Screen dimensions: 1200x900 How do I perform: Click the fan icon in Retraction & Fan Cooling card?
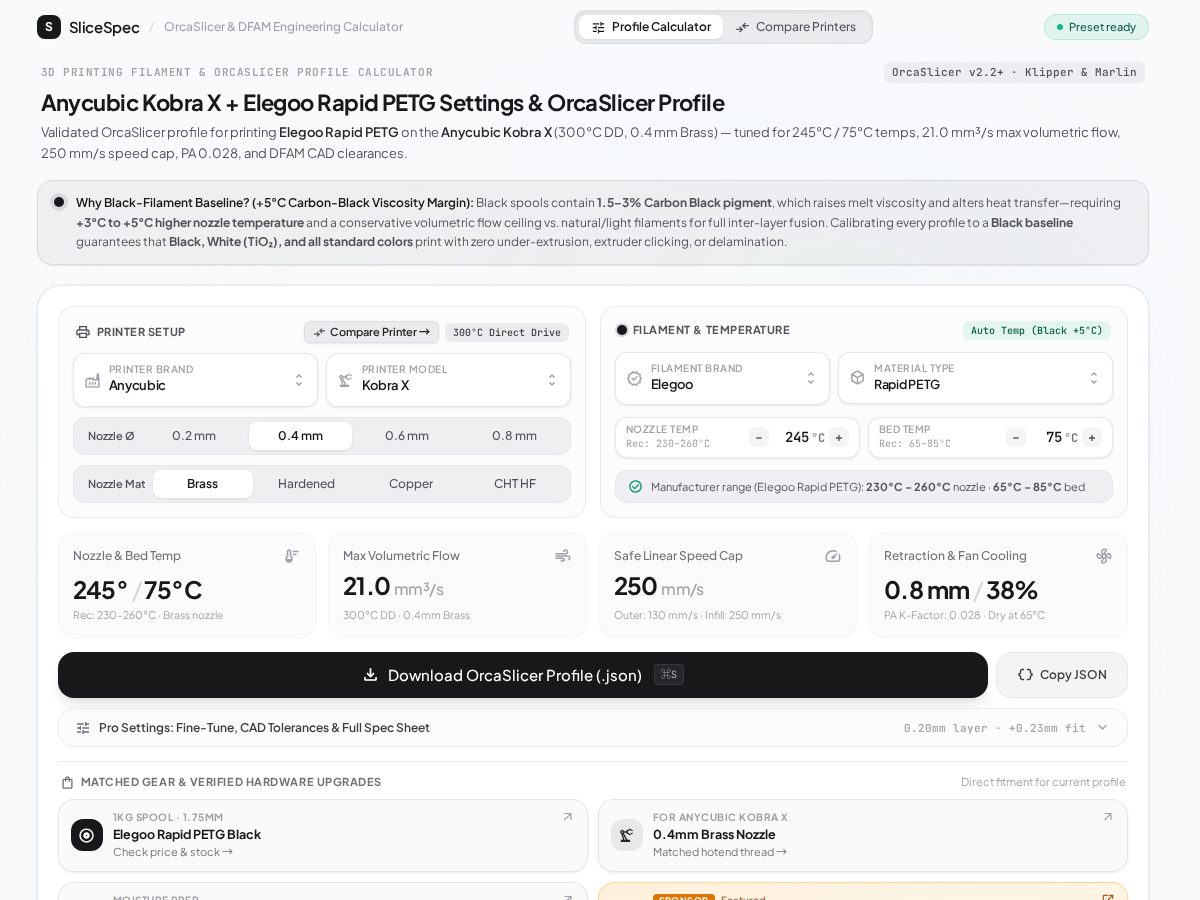pyautogui.click(x=1104, y=556)
